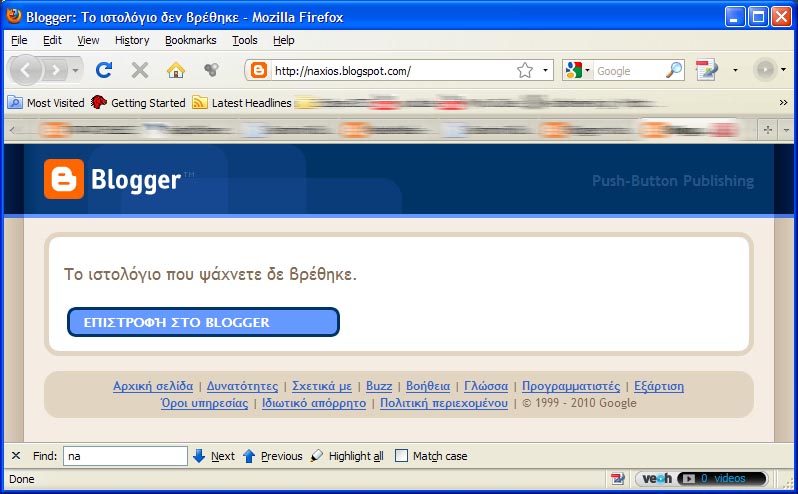Image resolution: width=798 pixels, height=494 pixels.
Task: Open the Αρχική σελίδα link
Action: (153, 386)
